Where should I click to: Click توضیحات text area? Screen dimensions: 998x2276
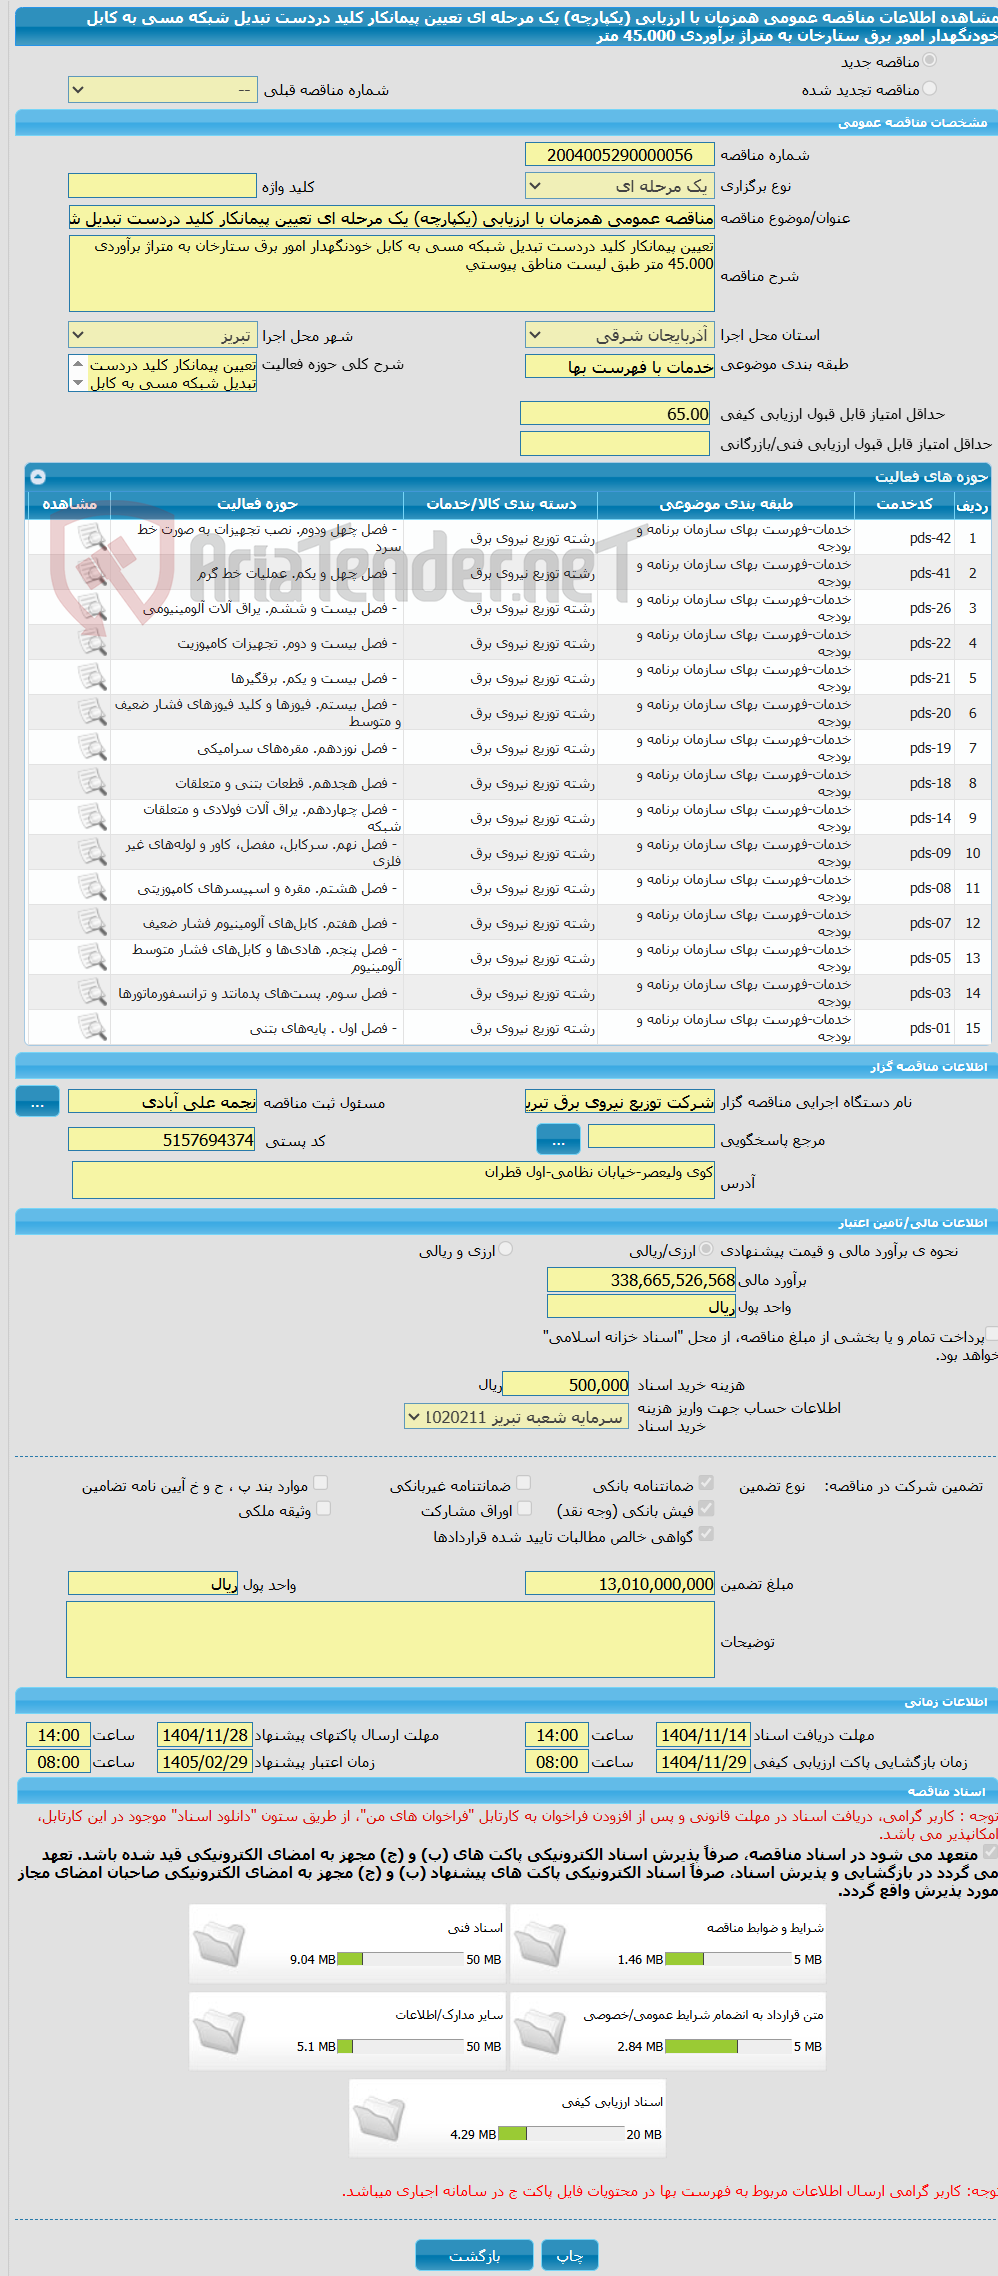[391, 1640]
